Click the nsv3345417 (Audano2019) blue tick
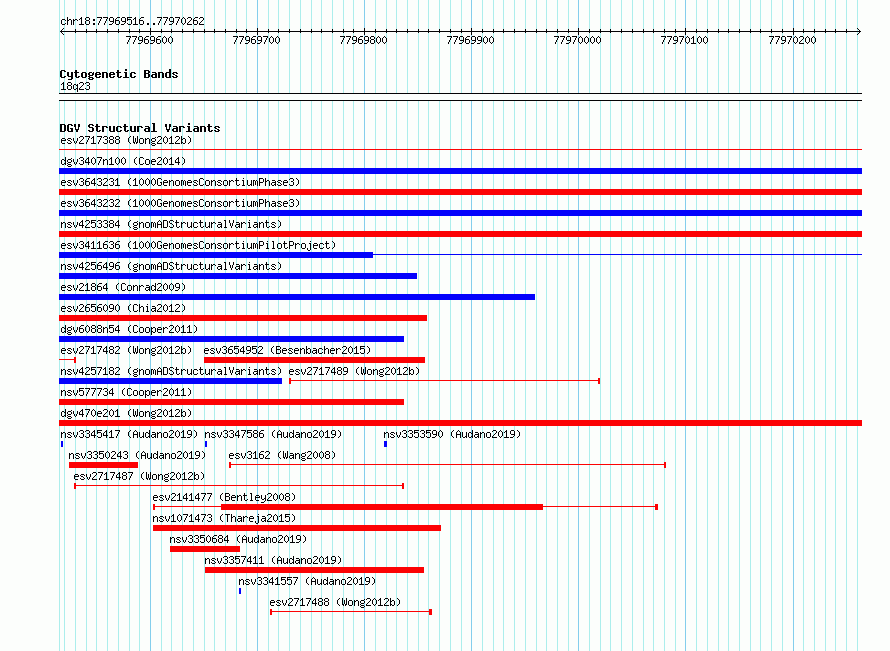The height and width of the screenshot is (651, 890). pos(62,444)
